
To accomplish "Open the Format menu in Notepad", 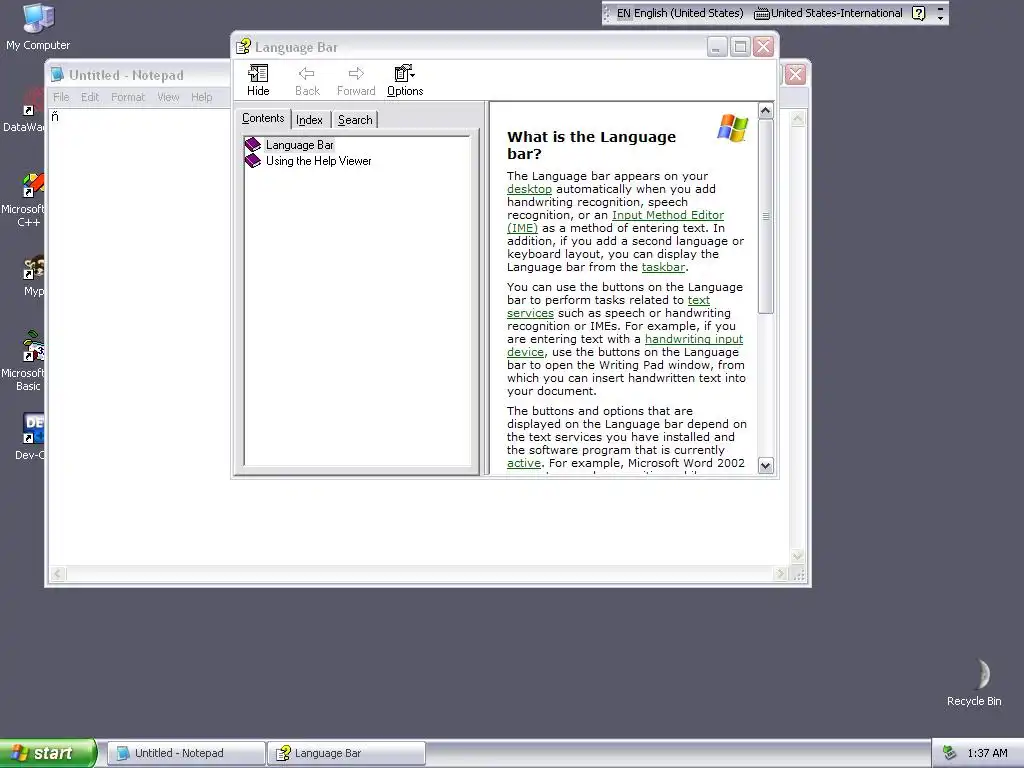I will tap(128, 97).
